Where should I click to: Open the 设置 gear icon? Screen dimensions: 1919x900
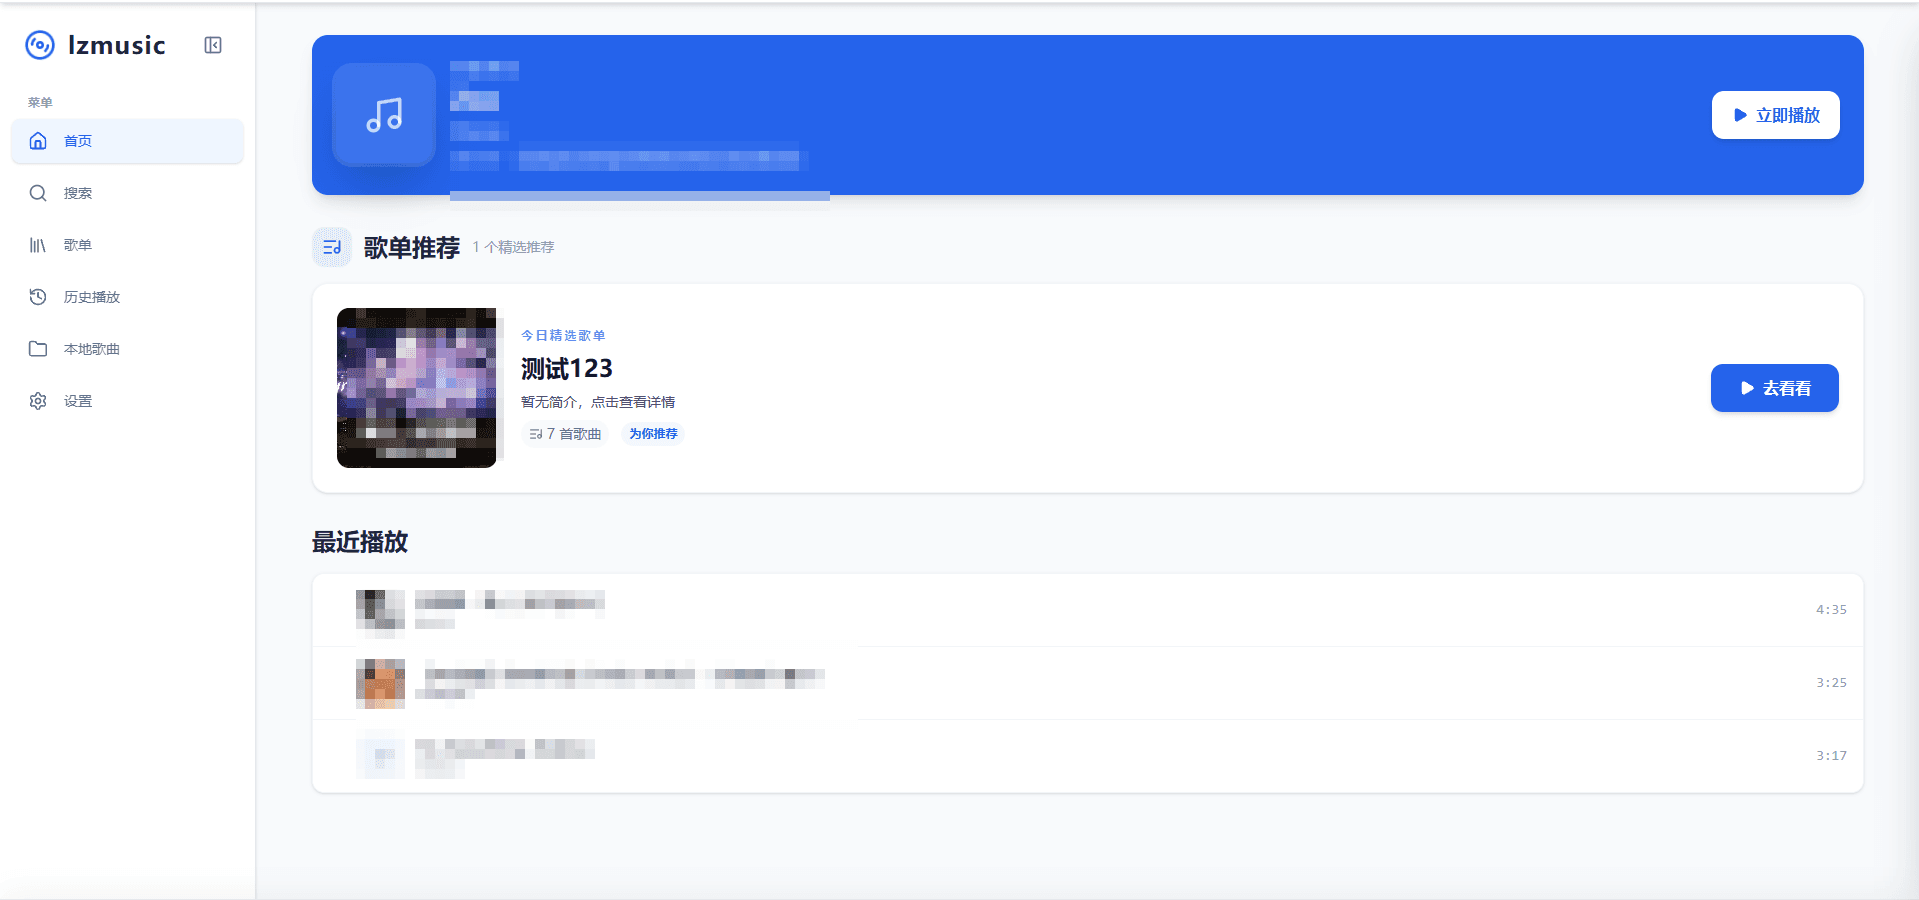coord(38,400)
